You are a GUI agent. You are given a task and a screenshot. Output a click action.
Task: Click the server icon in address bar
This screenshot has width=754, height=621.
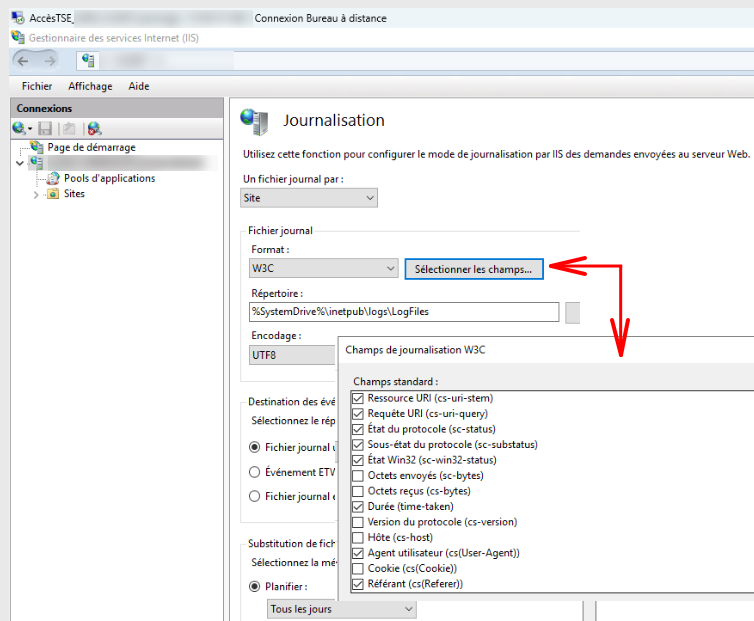pos(88,61)
